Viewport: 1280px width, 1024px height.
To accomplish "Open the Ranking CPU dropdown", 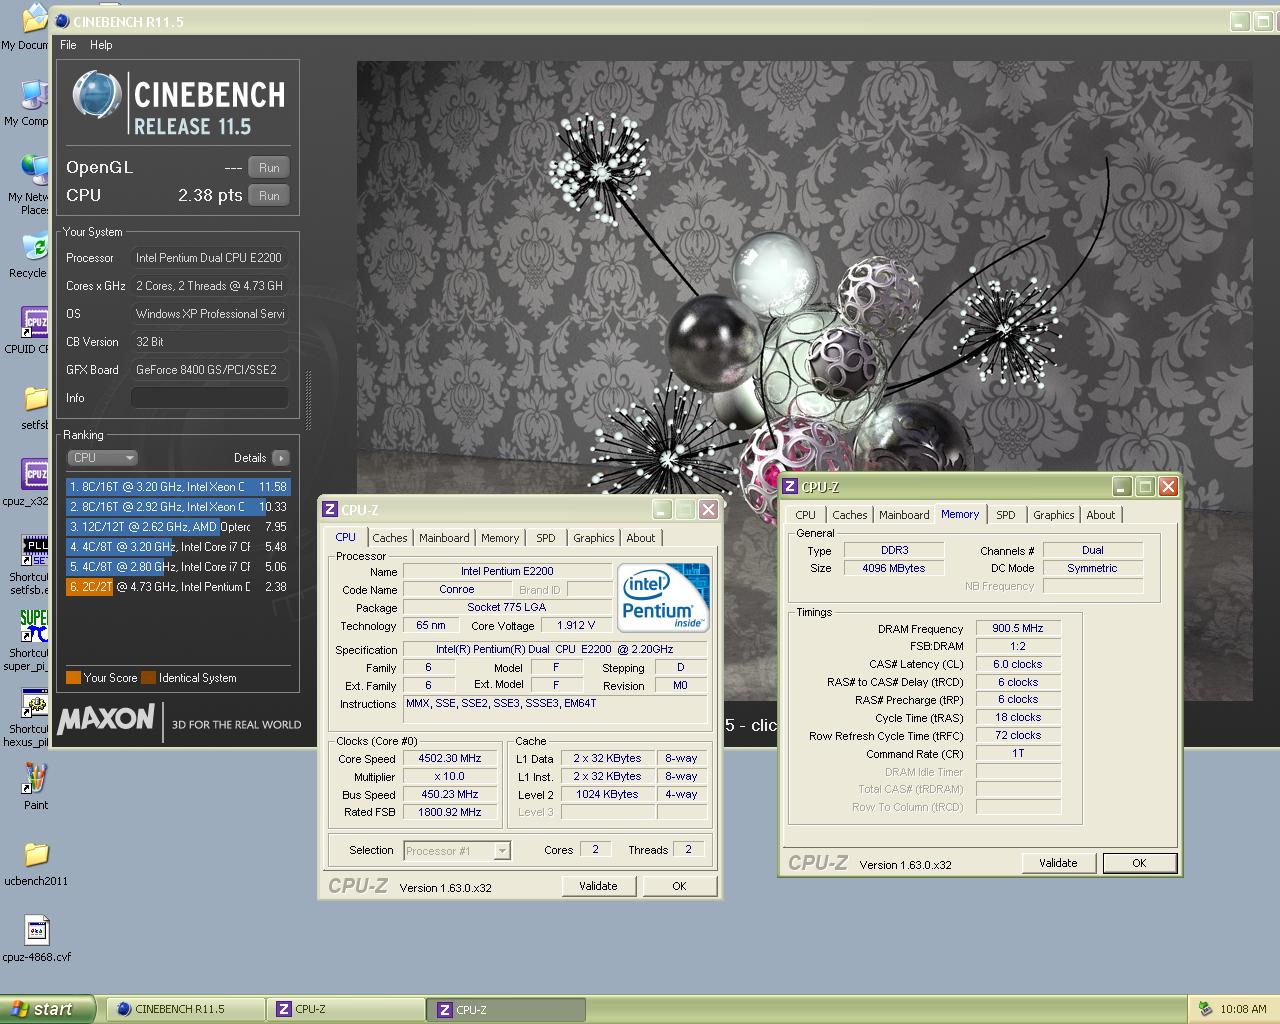I will [102, 458].
